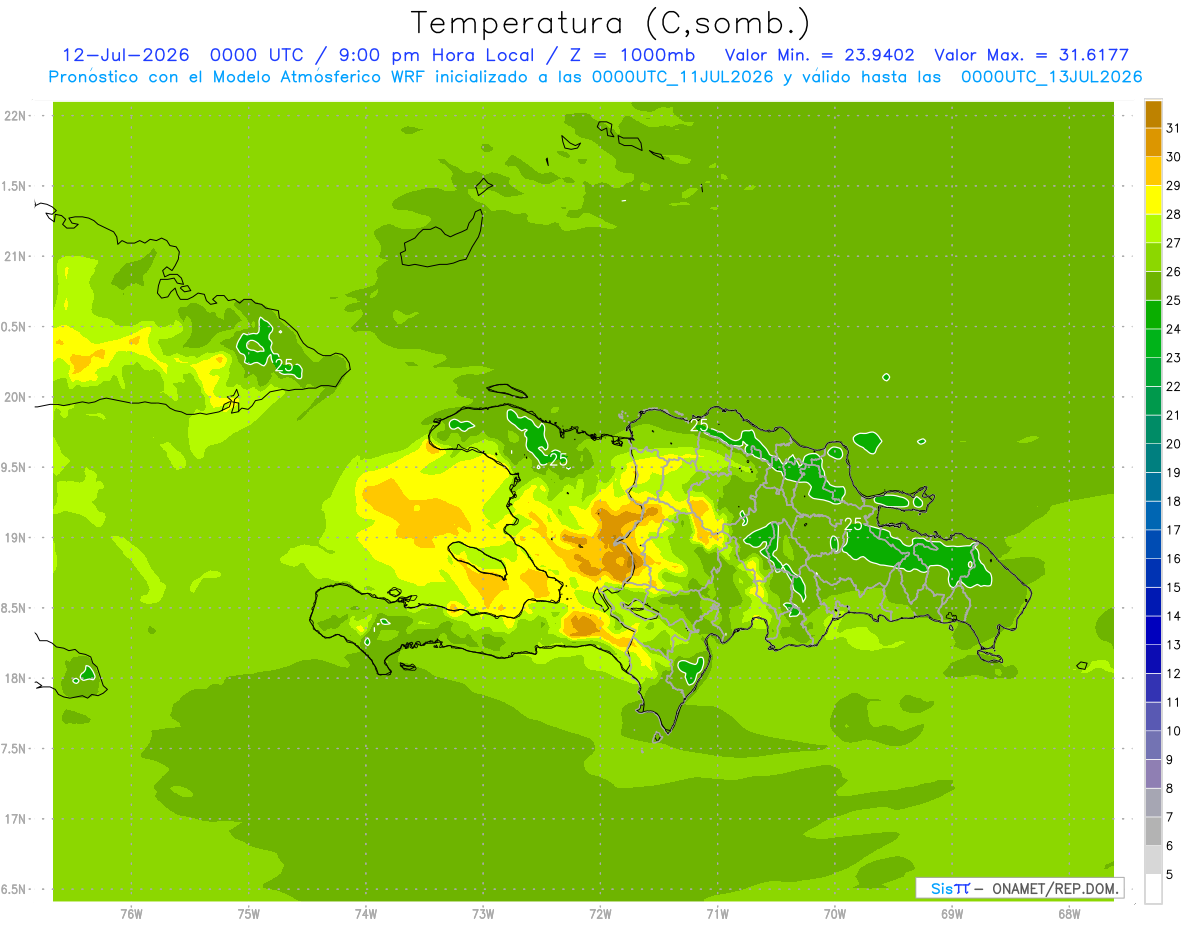The image size is (1200, 927).
Task: Click the title "Temperatura (C,somb.)"
Action: click(x=610, y=23)
